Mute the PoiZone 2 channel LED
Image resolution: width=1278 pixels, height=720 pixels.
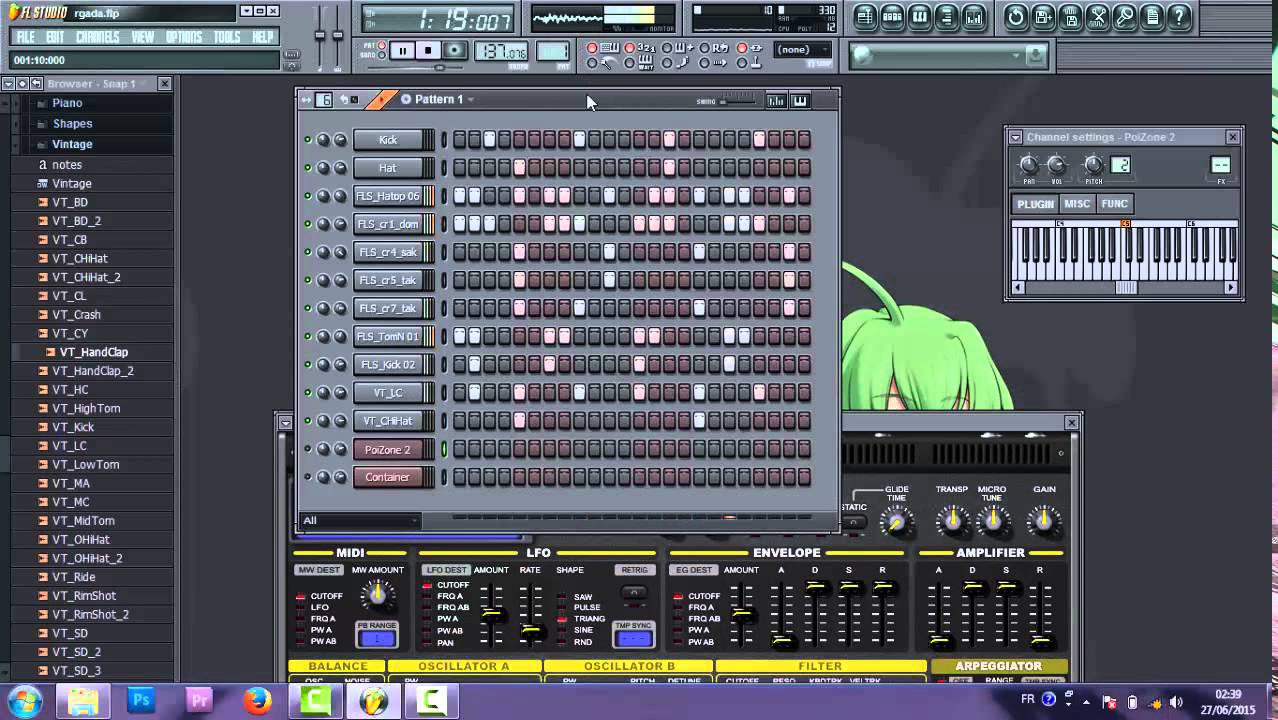[308, 450]
